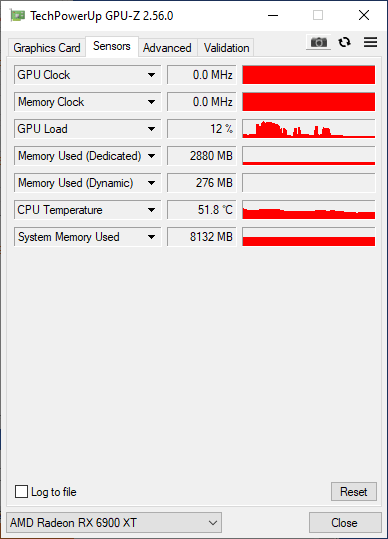Screen dimensions: 388x539
Task: Click the refresh arrows icon
Action: tap(344, 42)
